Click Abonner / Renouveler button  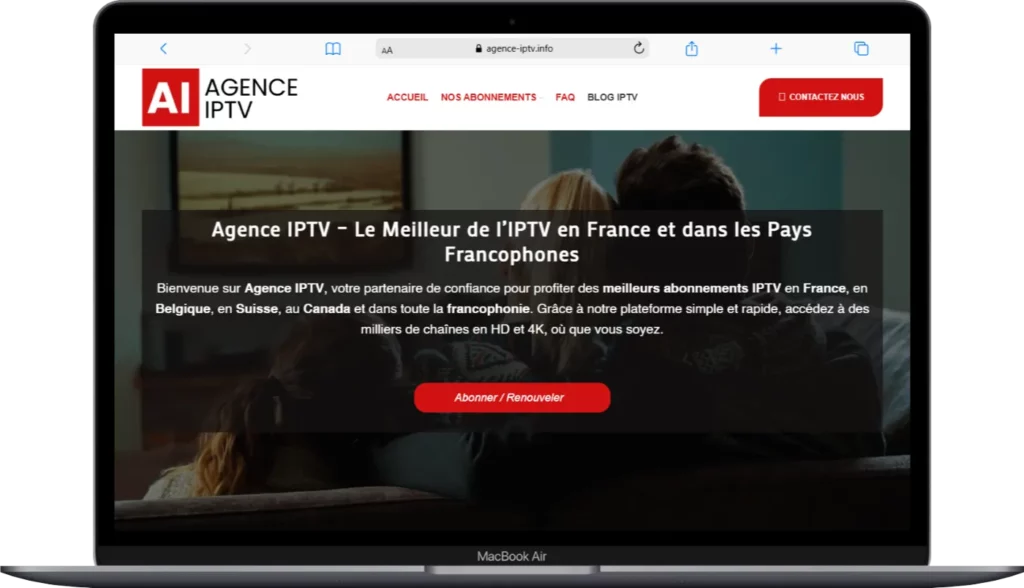coord(512,397)
